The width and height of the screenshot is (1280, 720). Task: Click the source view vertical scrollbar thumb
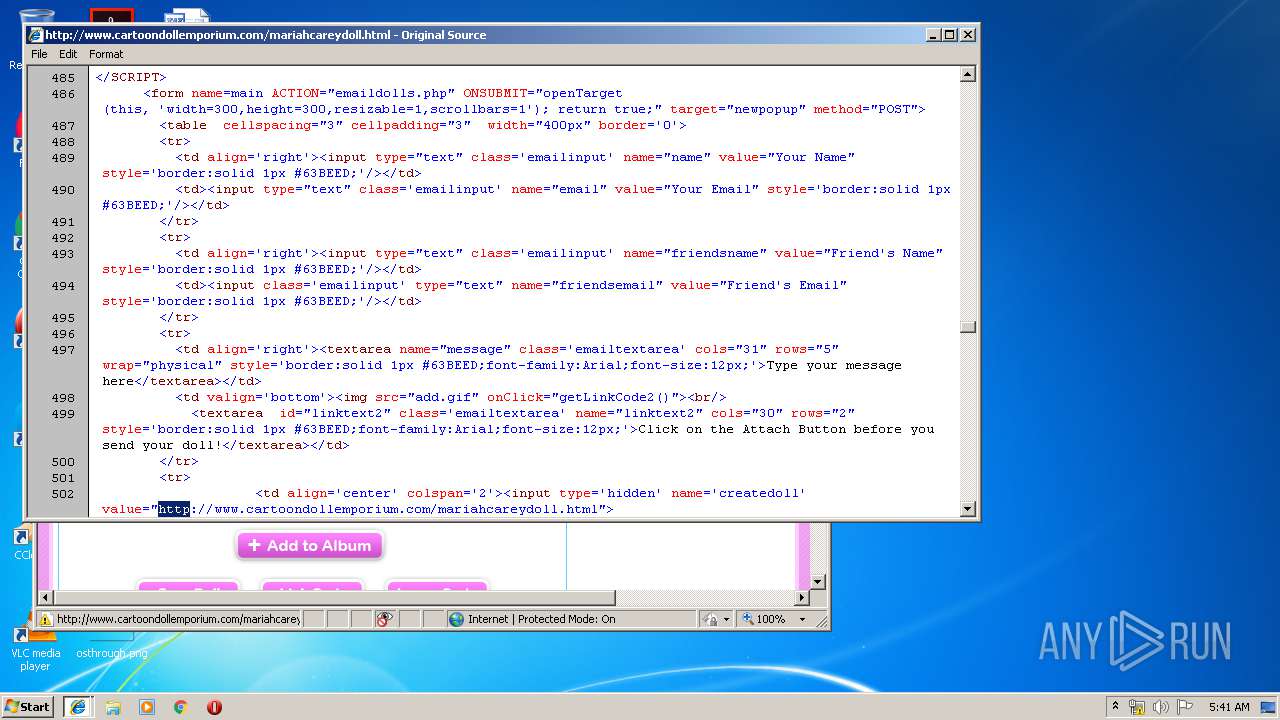pos(967,327)
